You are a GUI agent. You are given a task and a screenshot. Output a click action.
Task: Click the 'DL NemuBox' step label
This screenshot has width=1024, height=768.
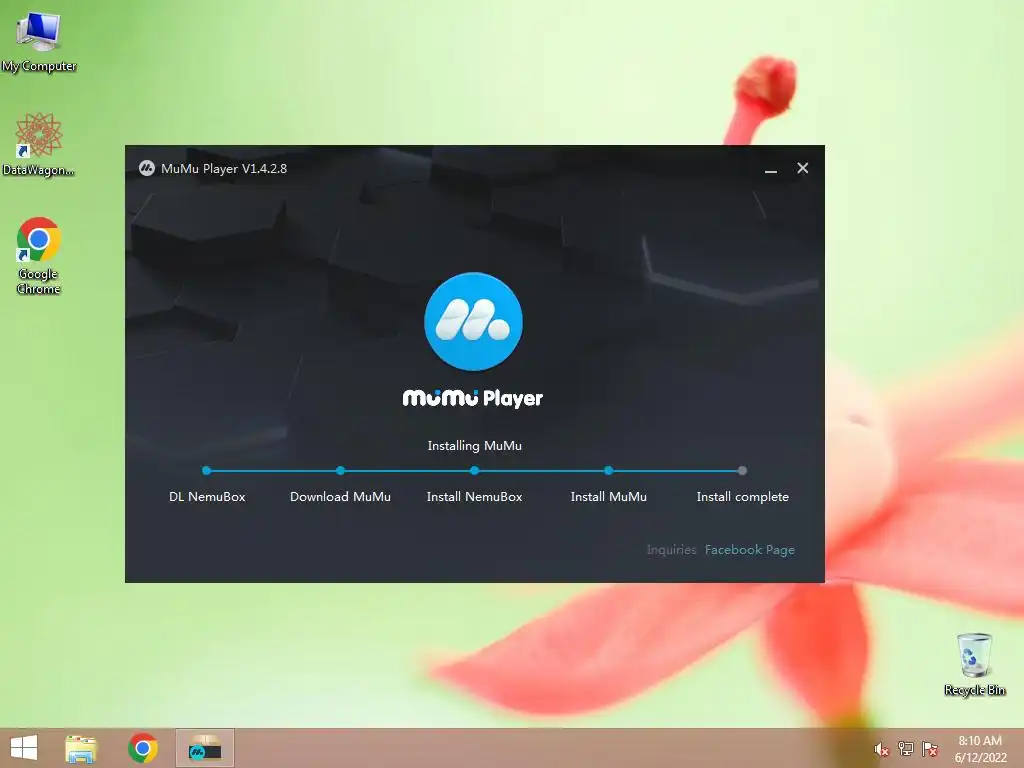click(x=207, y=497)
